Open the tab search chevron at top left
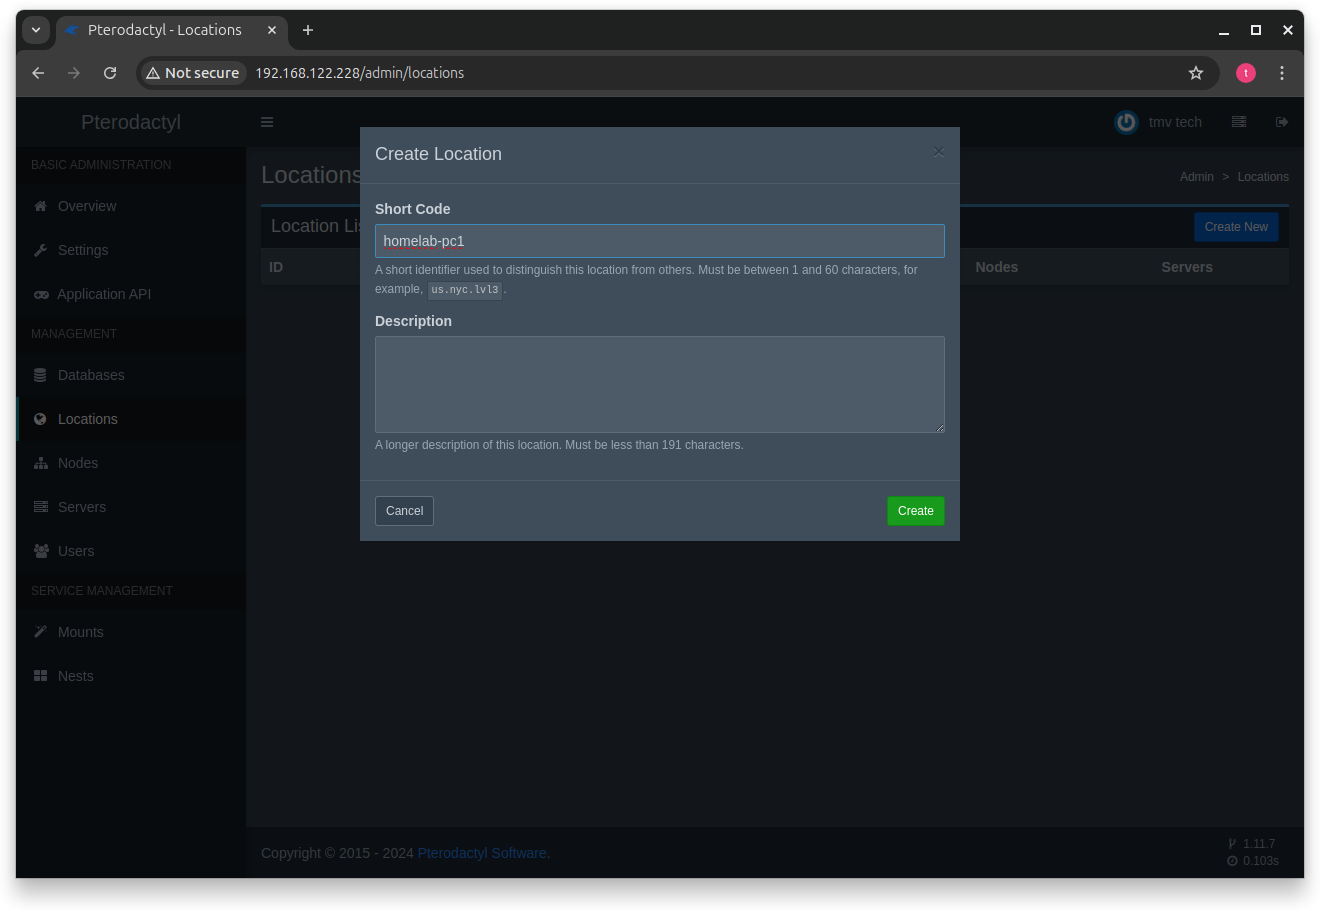 pyautogui.click(x=36, y=30)
